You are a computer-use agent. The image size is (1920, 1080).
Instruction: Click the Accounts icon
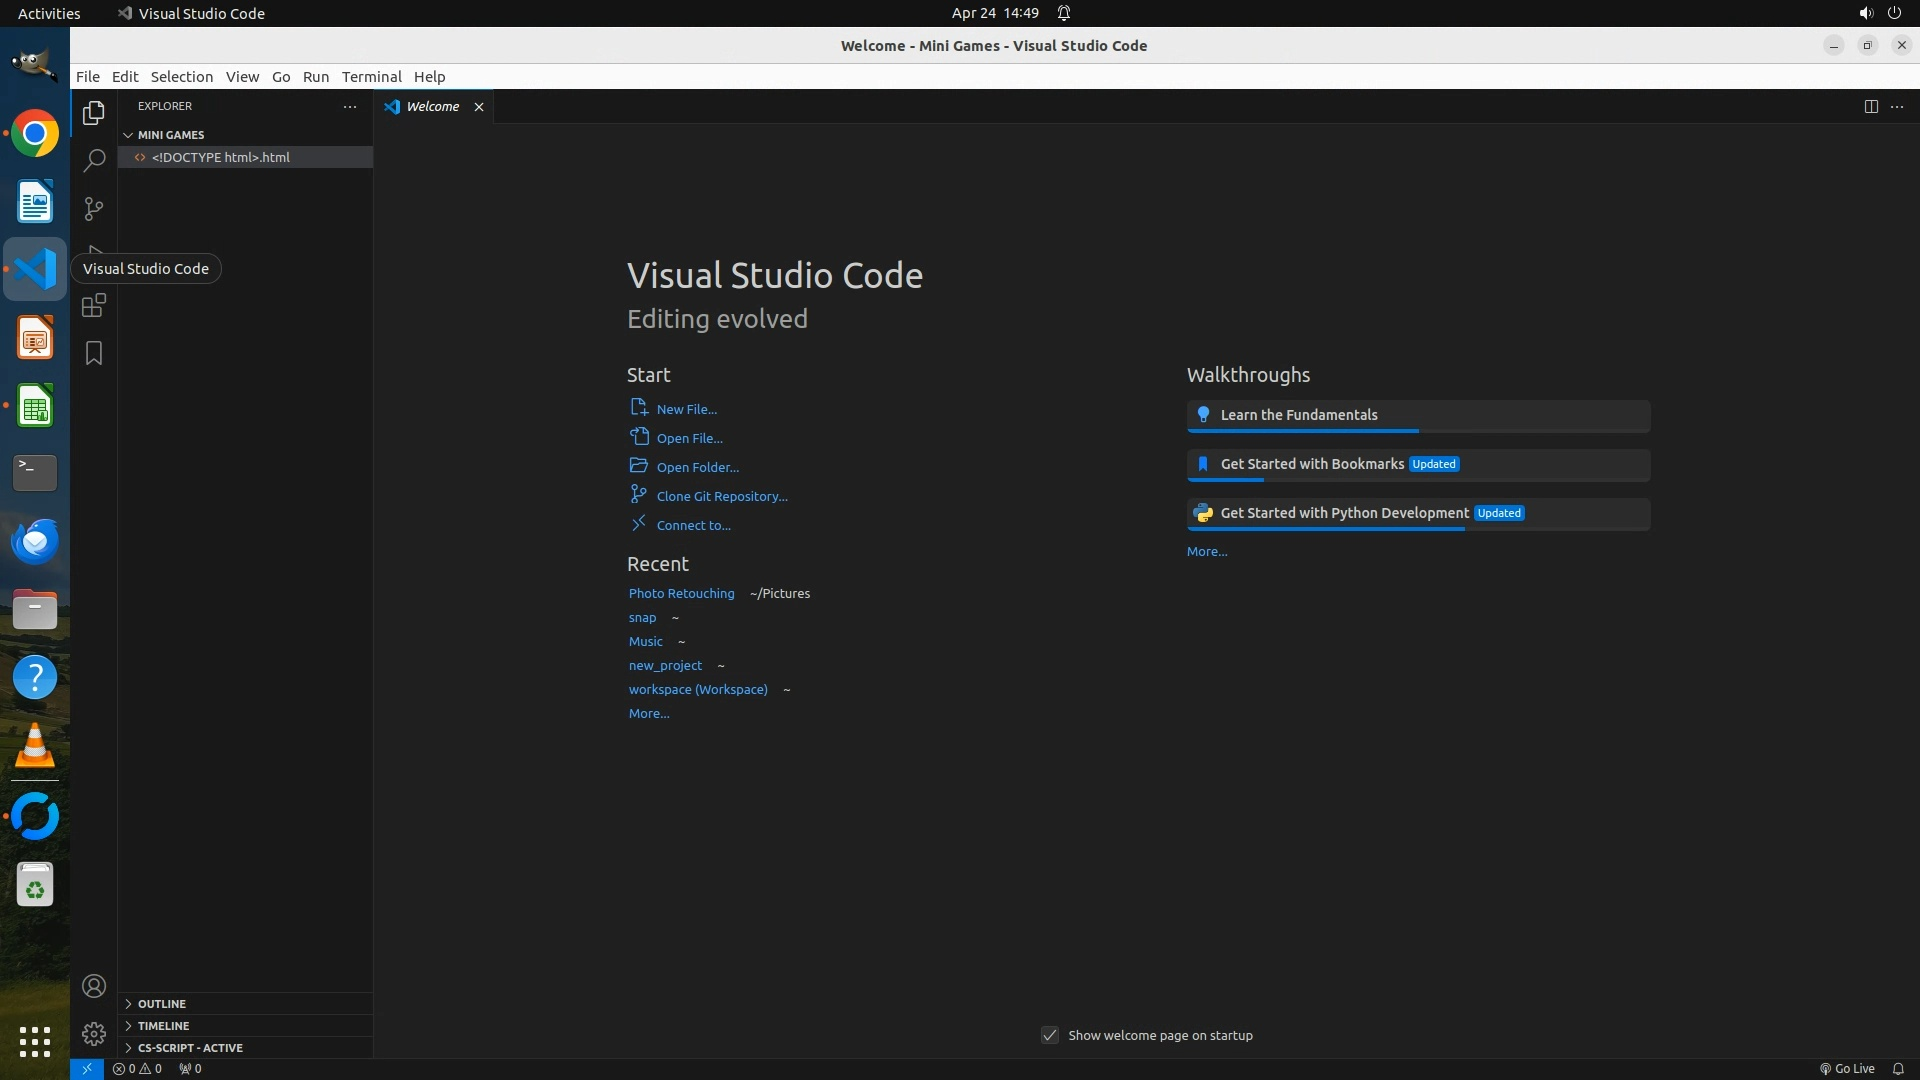pos(94,987)
